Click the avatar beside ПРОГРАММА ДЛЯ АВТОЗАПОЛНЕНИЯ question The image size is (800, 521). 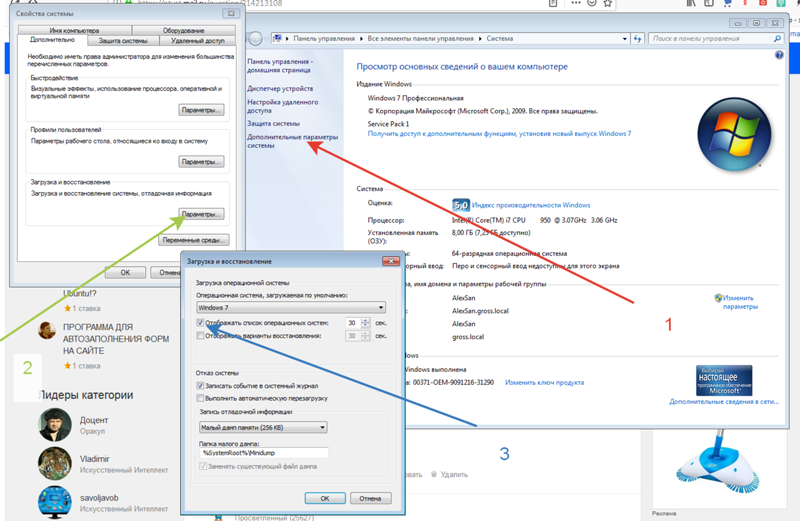pyautogui.click(x=47, y=330)
